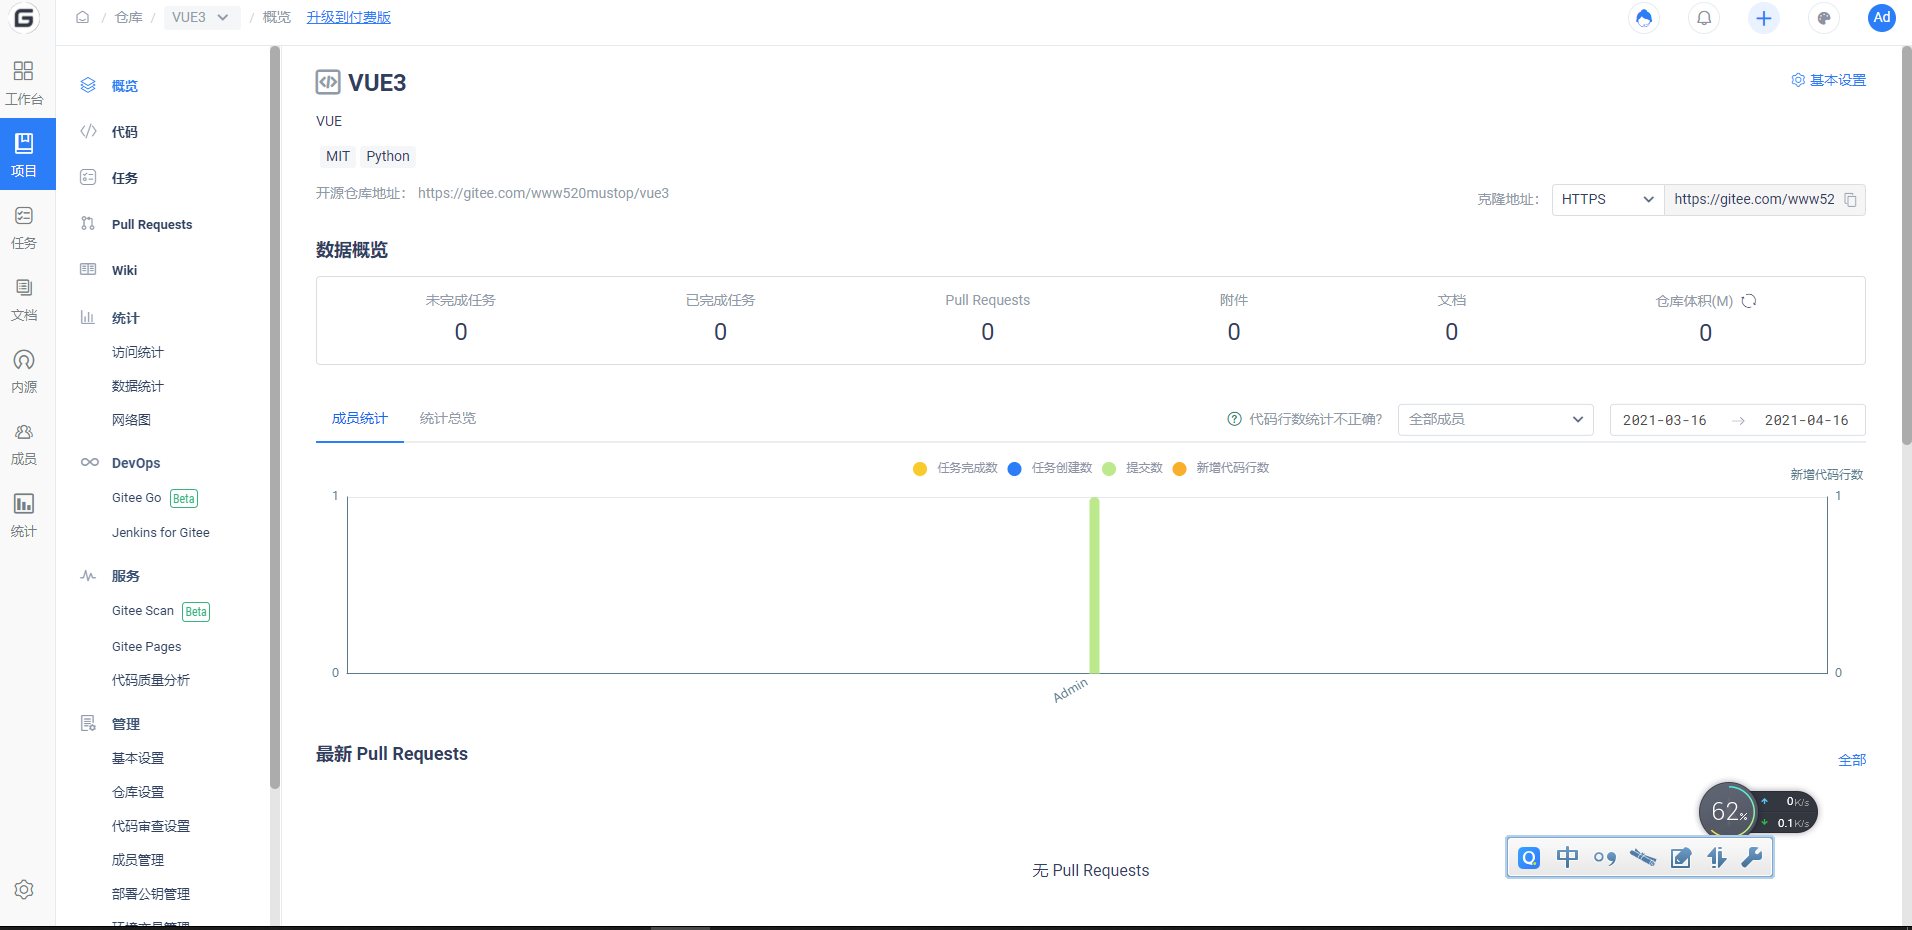This screenshot has height=930, width=1912.
Task: Click the 升级到付费版 upgrade link
Action: tap(349, 17)
